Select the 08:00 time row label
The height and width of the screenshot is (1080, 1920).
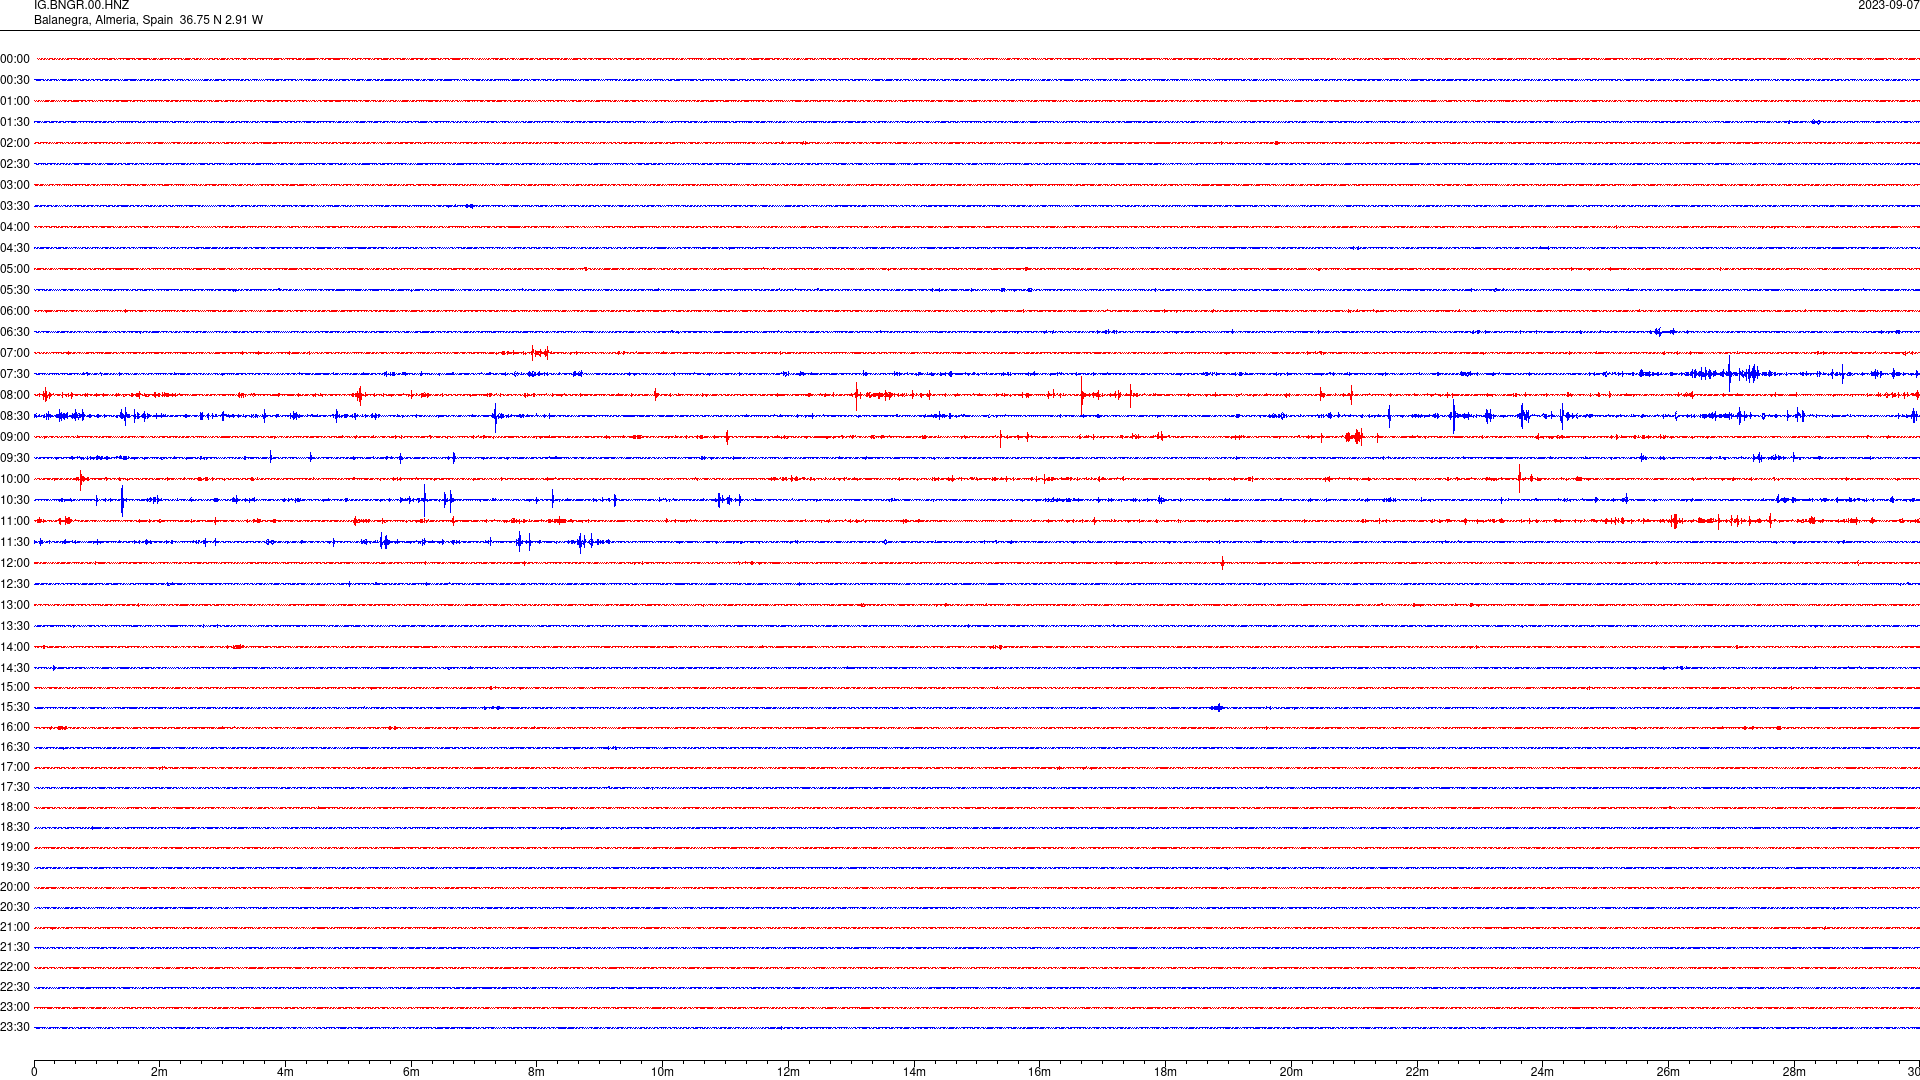tap(15, 395)
